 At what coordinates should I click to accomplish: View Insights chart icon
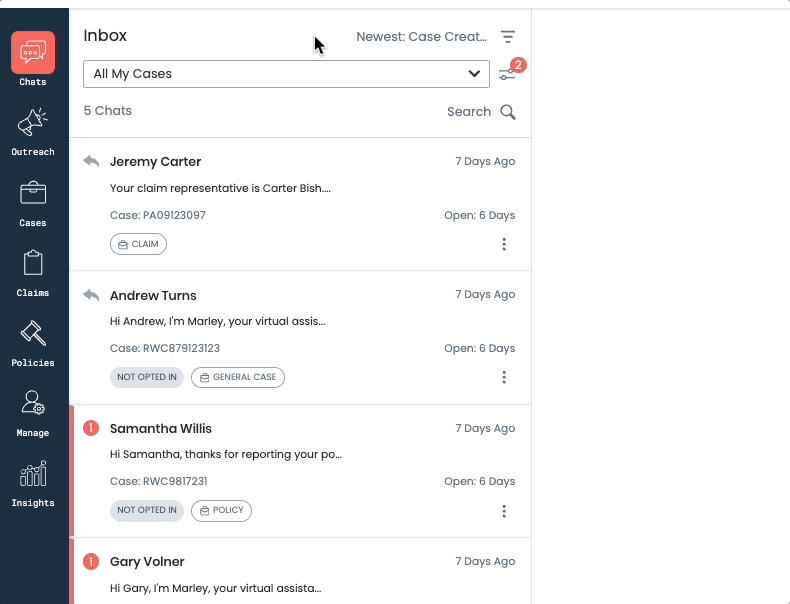pyautogui.click(x=33, y=475)
